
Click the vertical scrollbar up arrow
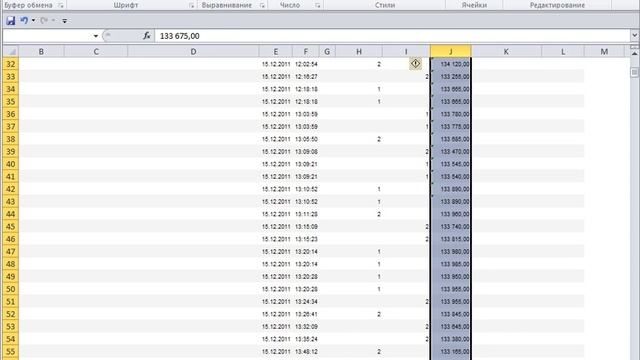(x=634, y=53)
